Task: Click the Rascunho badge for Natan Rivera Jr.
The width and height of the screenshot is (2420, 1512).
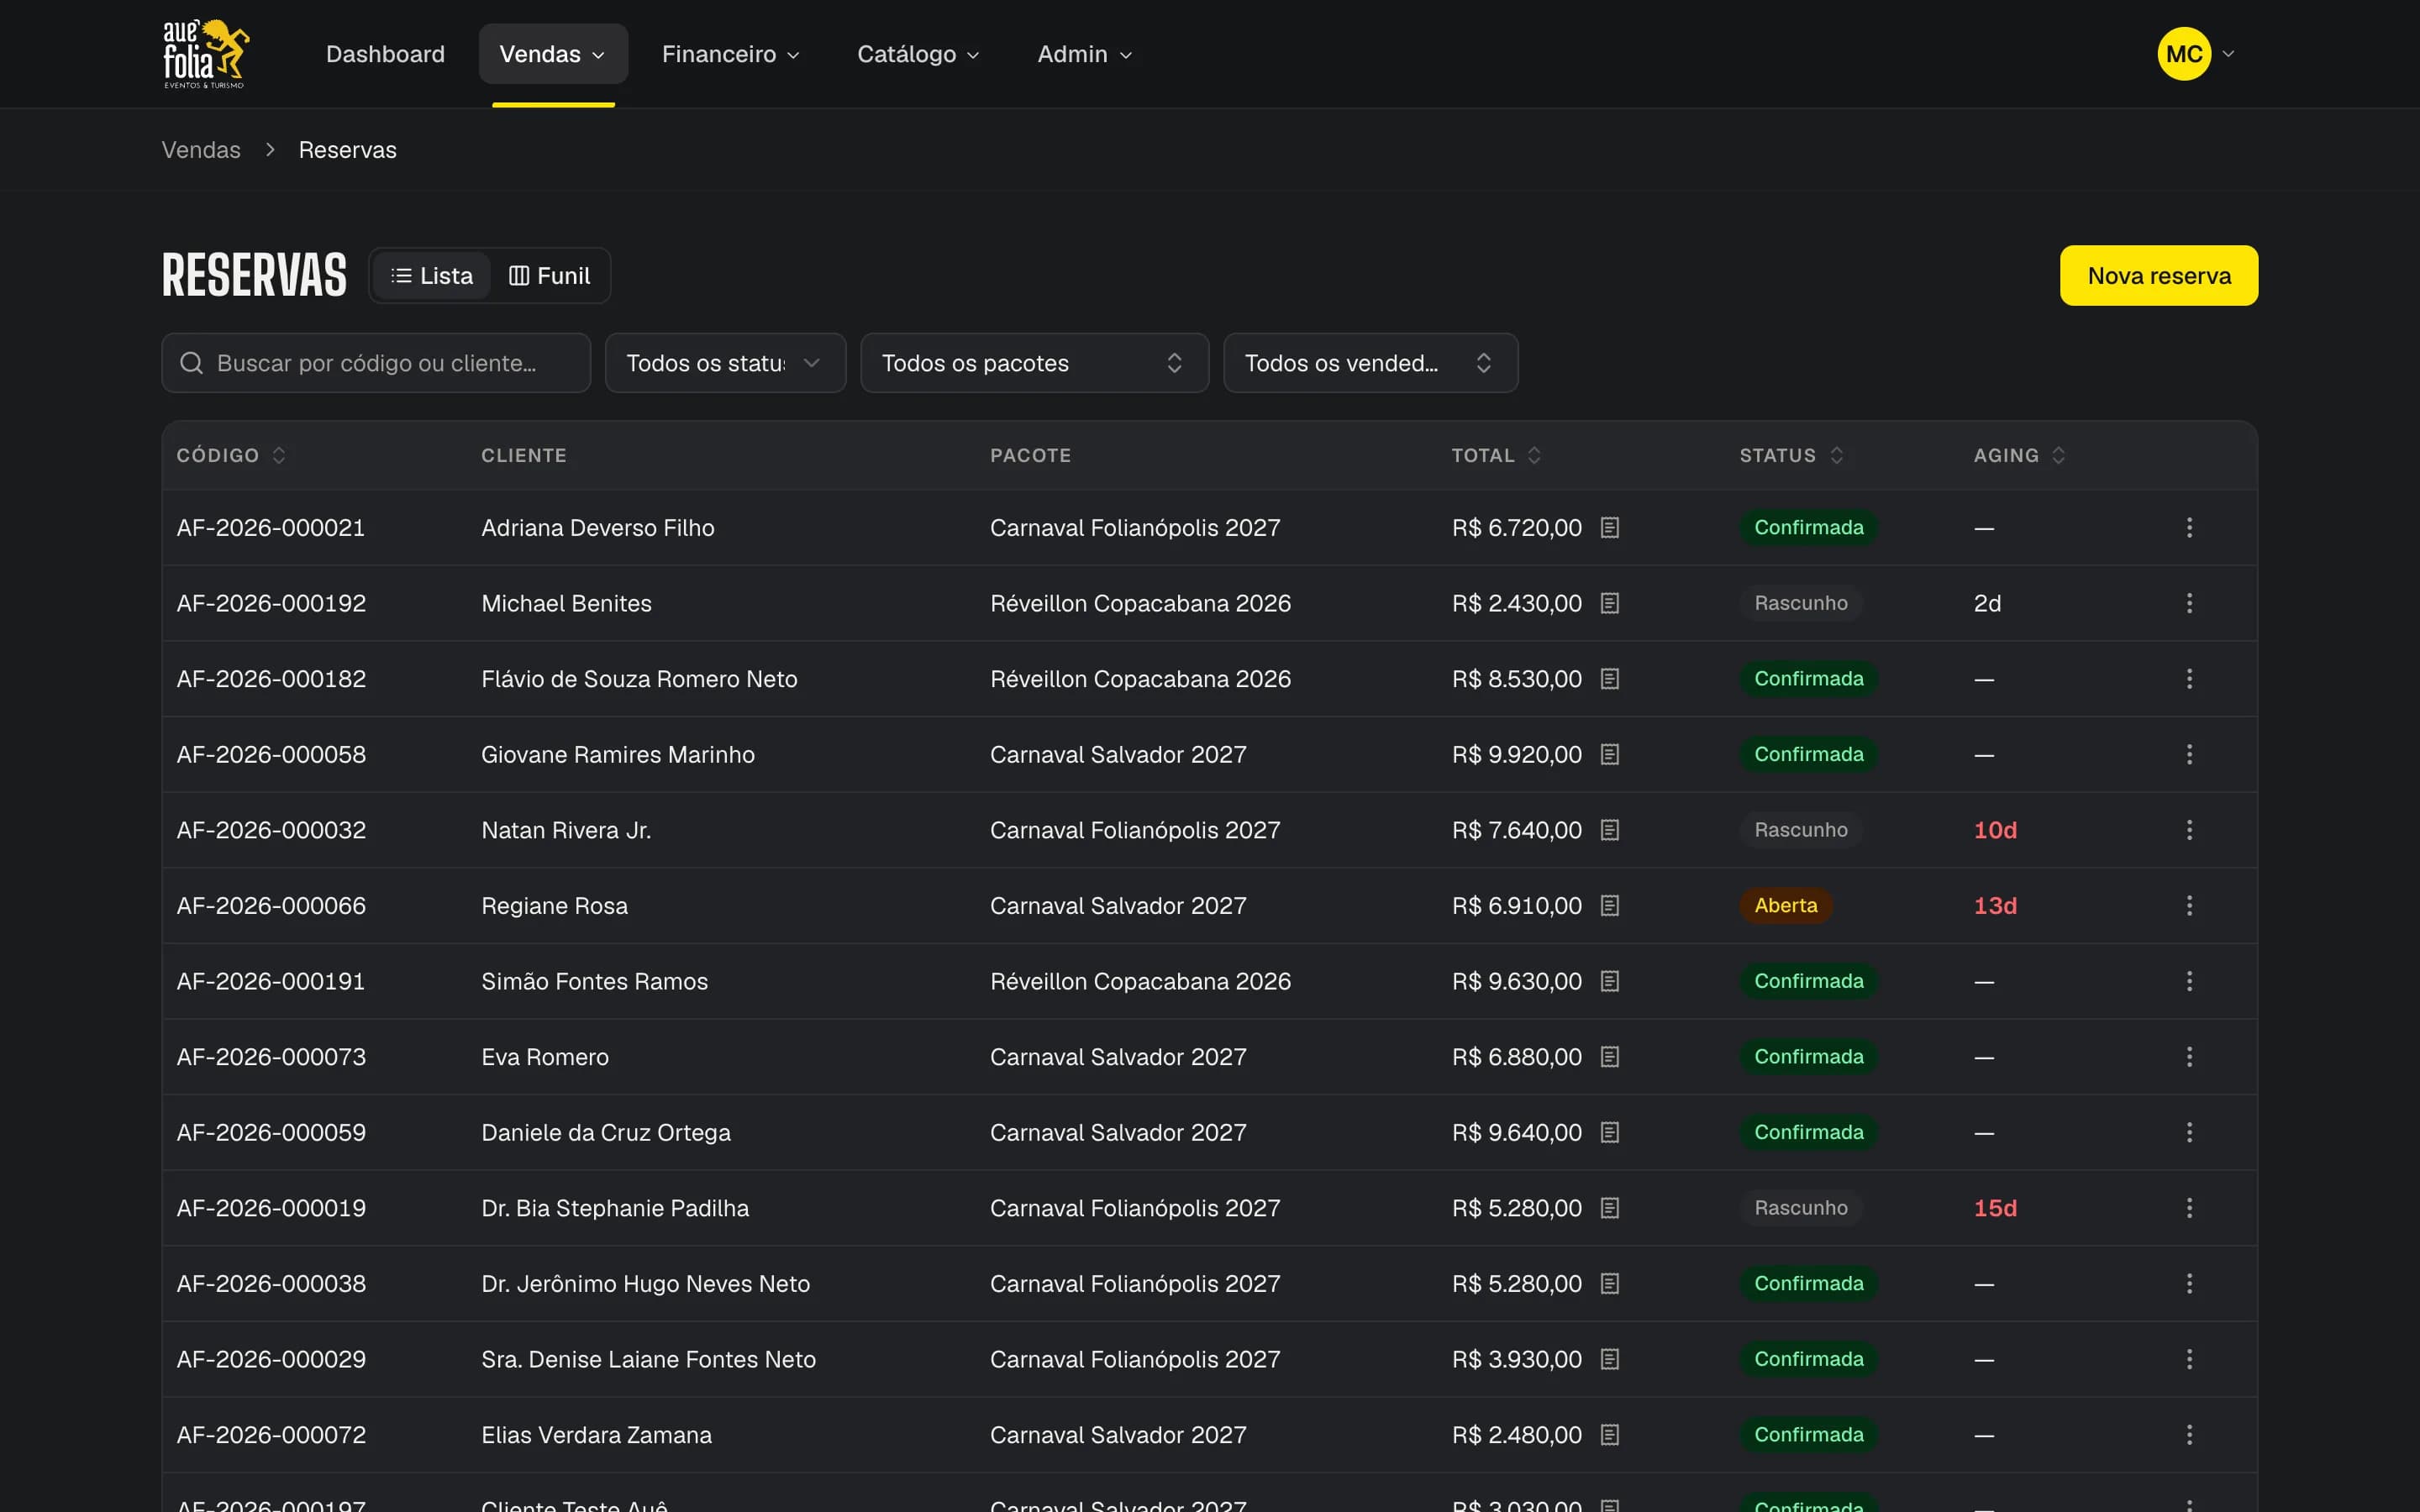Action: pyautogui.click(x=1800, y=830)
